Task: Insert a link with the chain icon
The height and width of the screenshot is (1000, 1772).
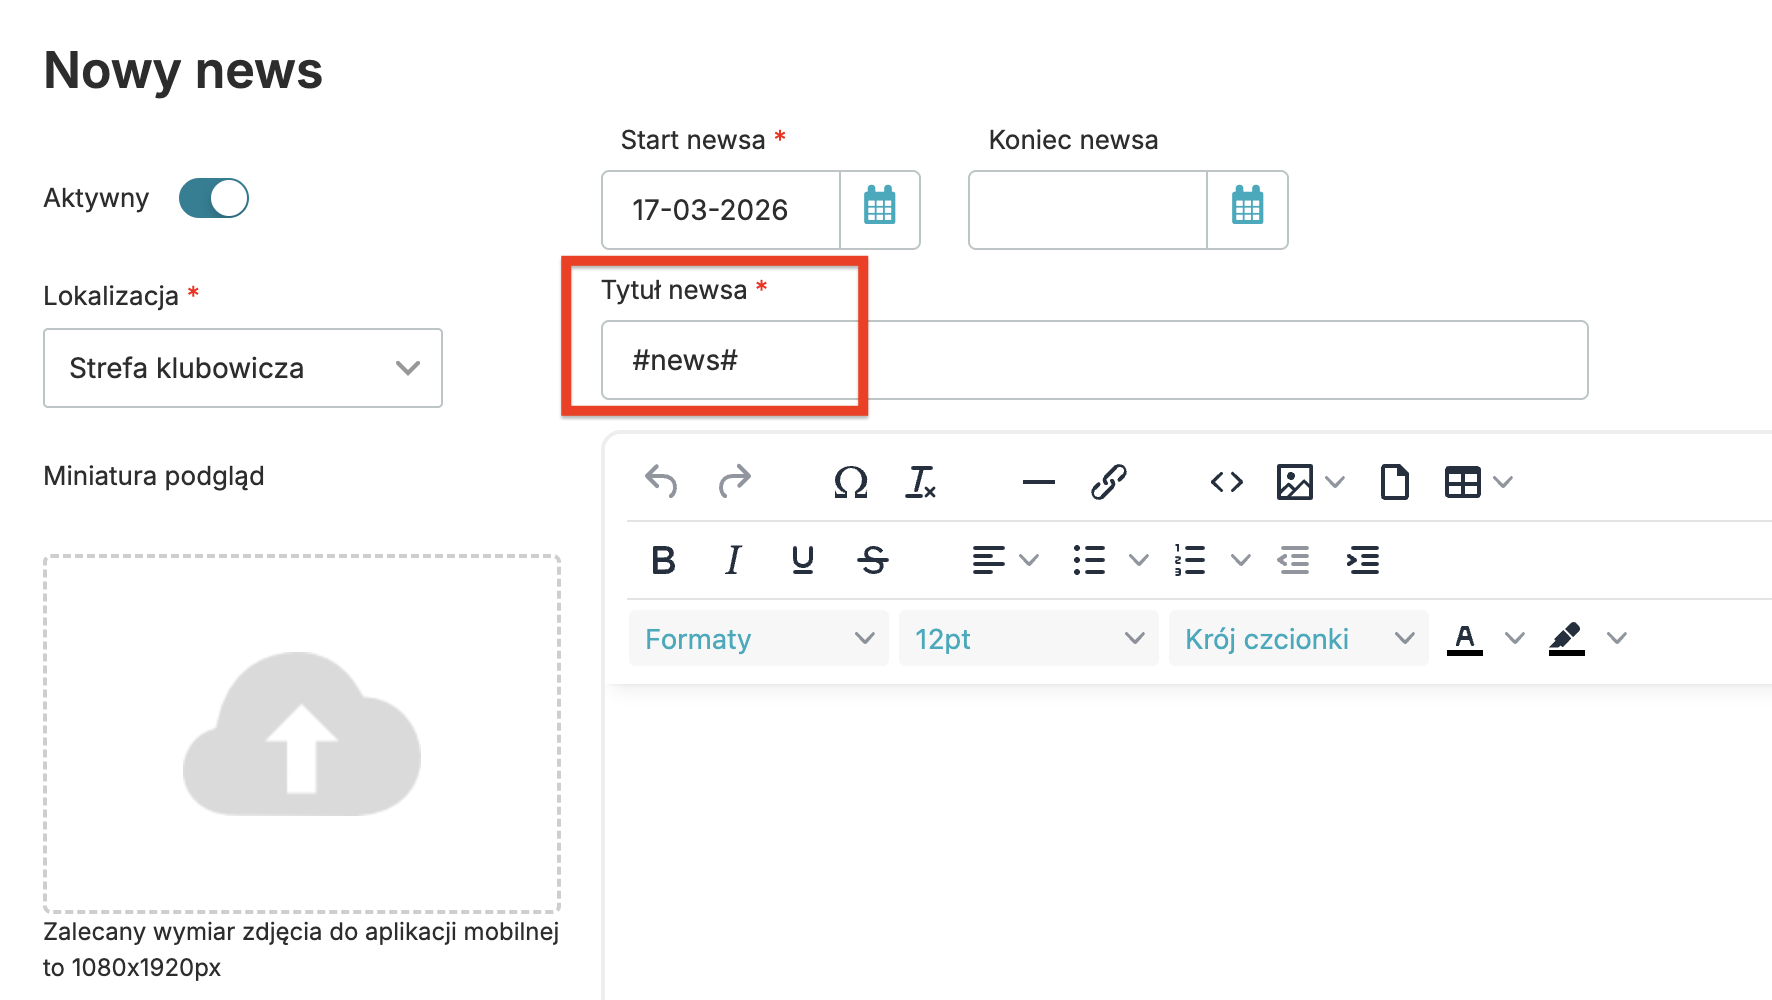Action: coord(1108,482)
